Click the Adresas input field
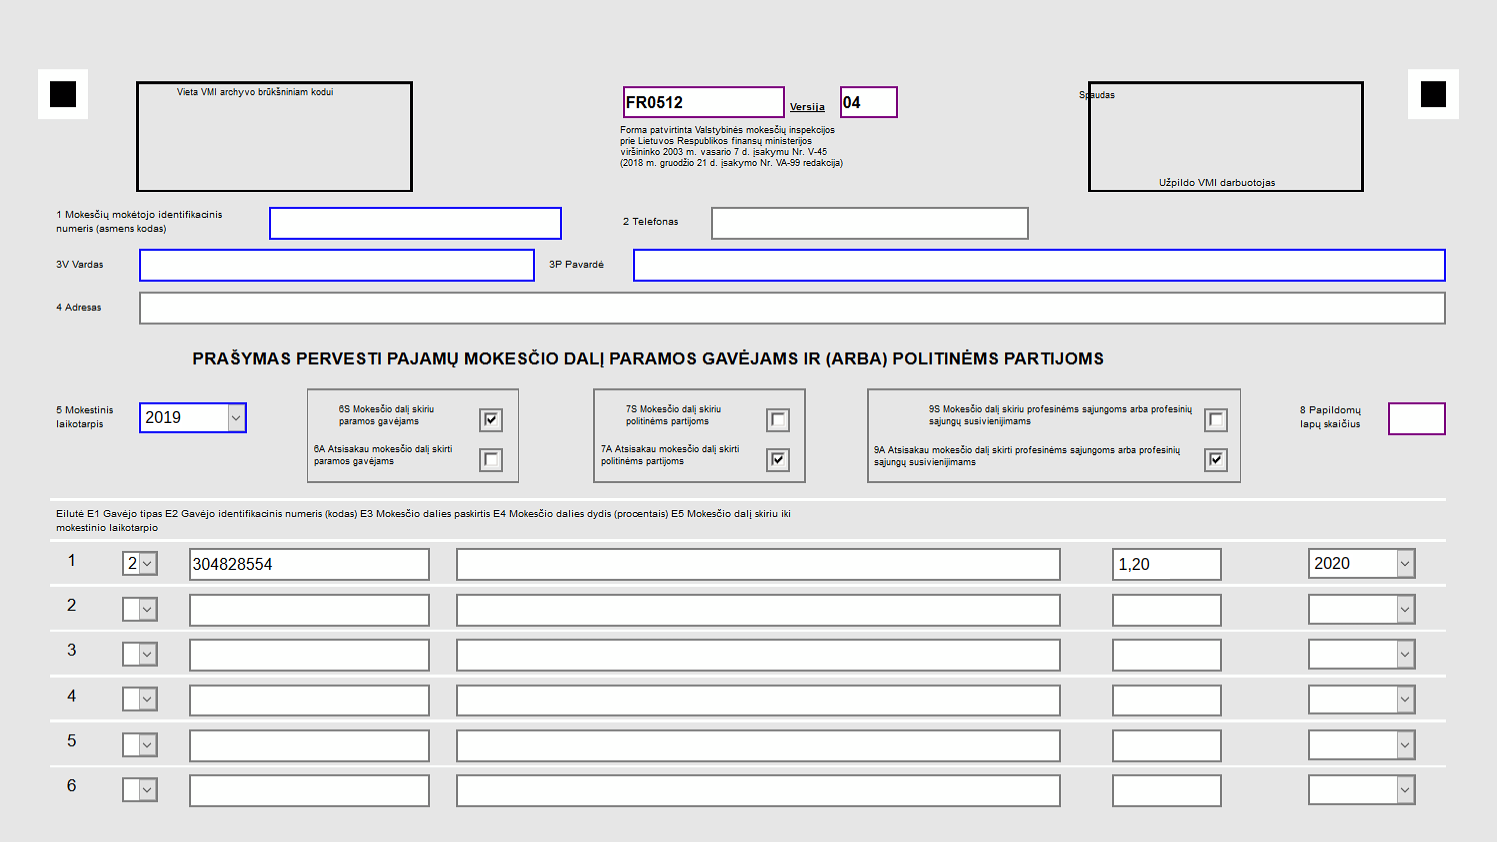The image size is (1497, 842). coord(791,308)
